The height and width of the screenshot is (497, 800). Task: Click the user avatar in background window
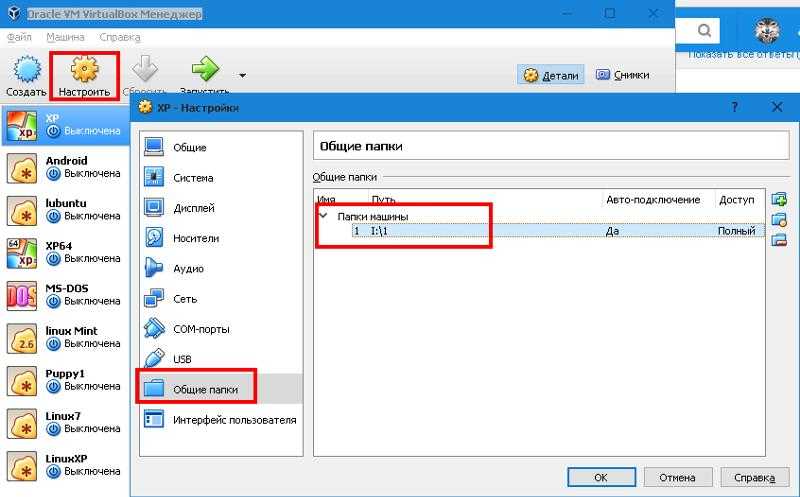click(x=767, y=30)
